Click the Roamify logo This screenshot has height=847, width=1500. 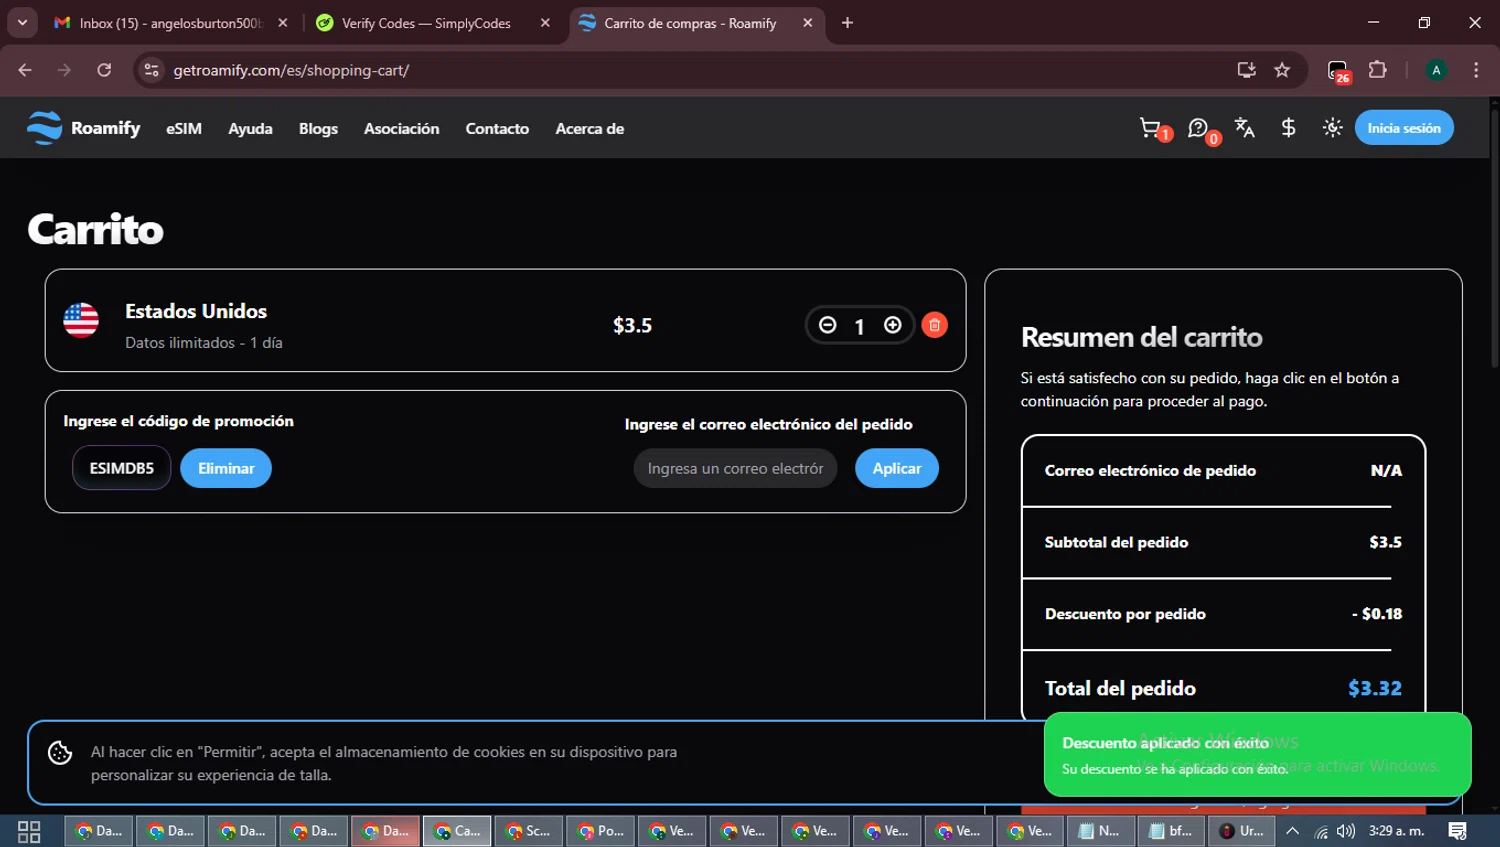coord(83,128)
